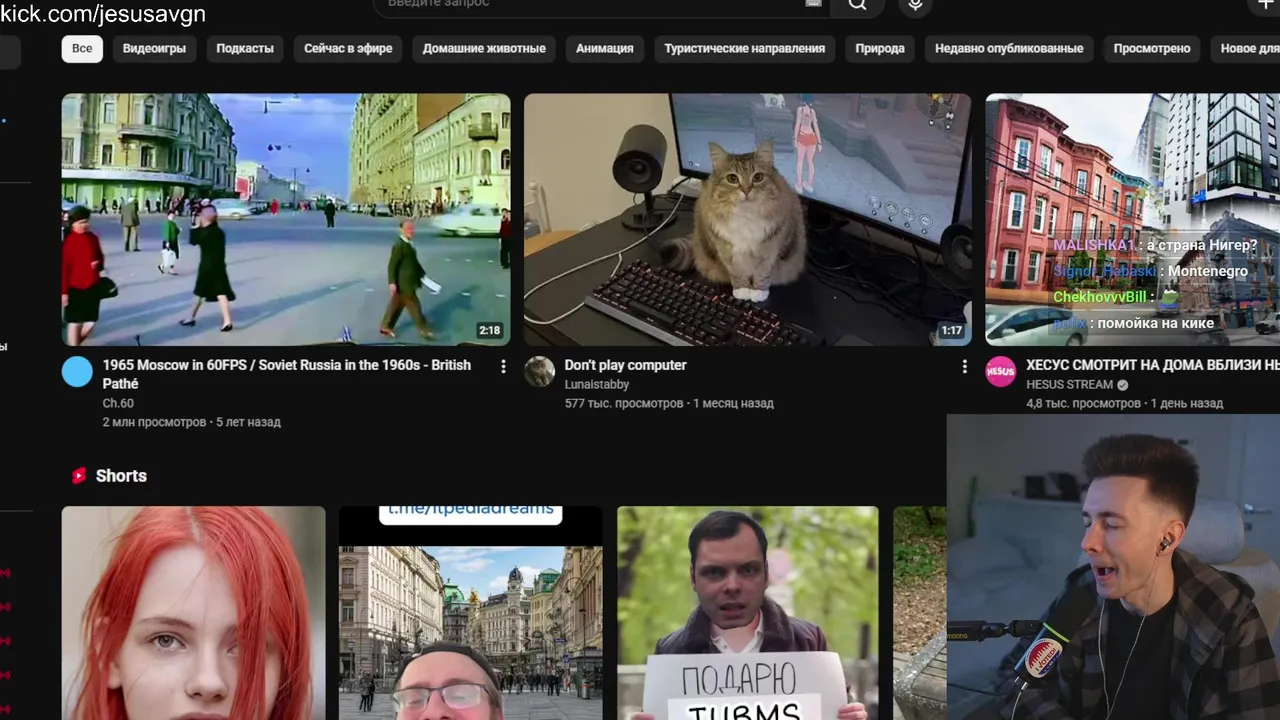Viewport: 1280px width, 720px height.
Task: Open the red-haired girl Short
Action: click(x=193, y=613)
